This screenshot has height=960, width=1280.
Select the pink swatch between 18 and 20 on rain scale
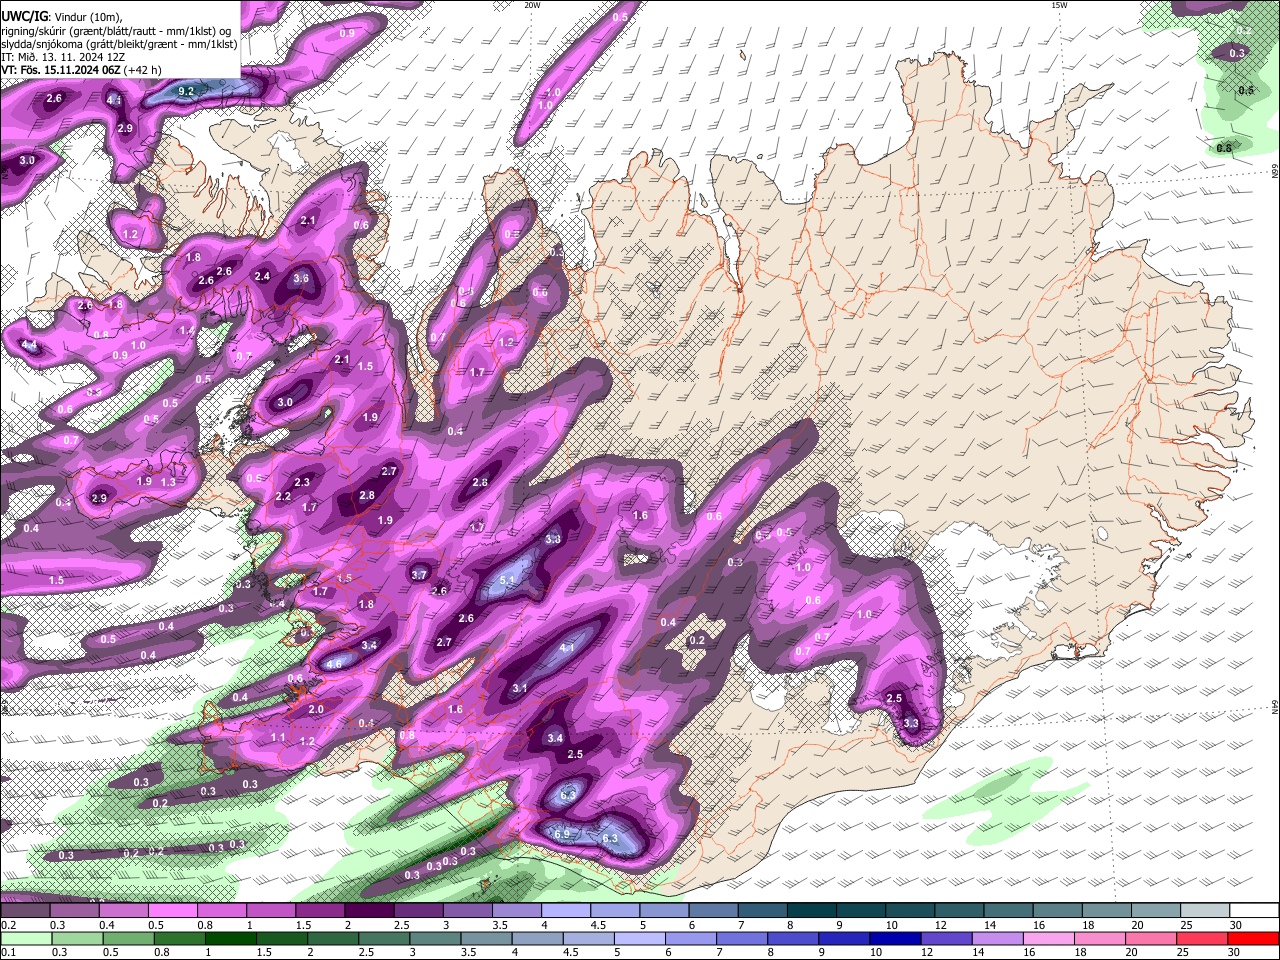[1100, 938]
